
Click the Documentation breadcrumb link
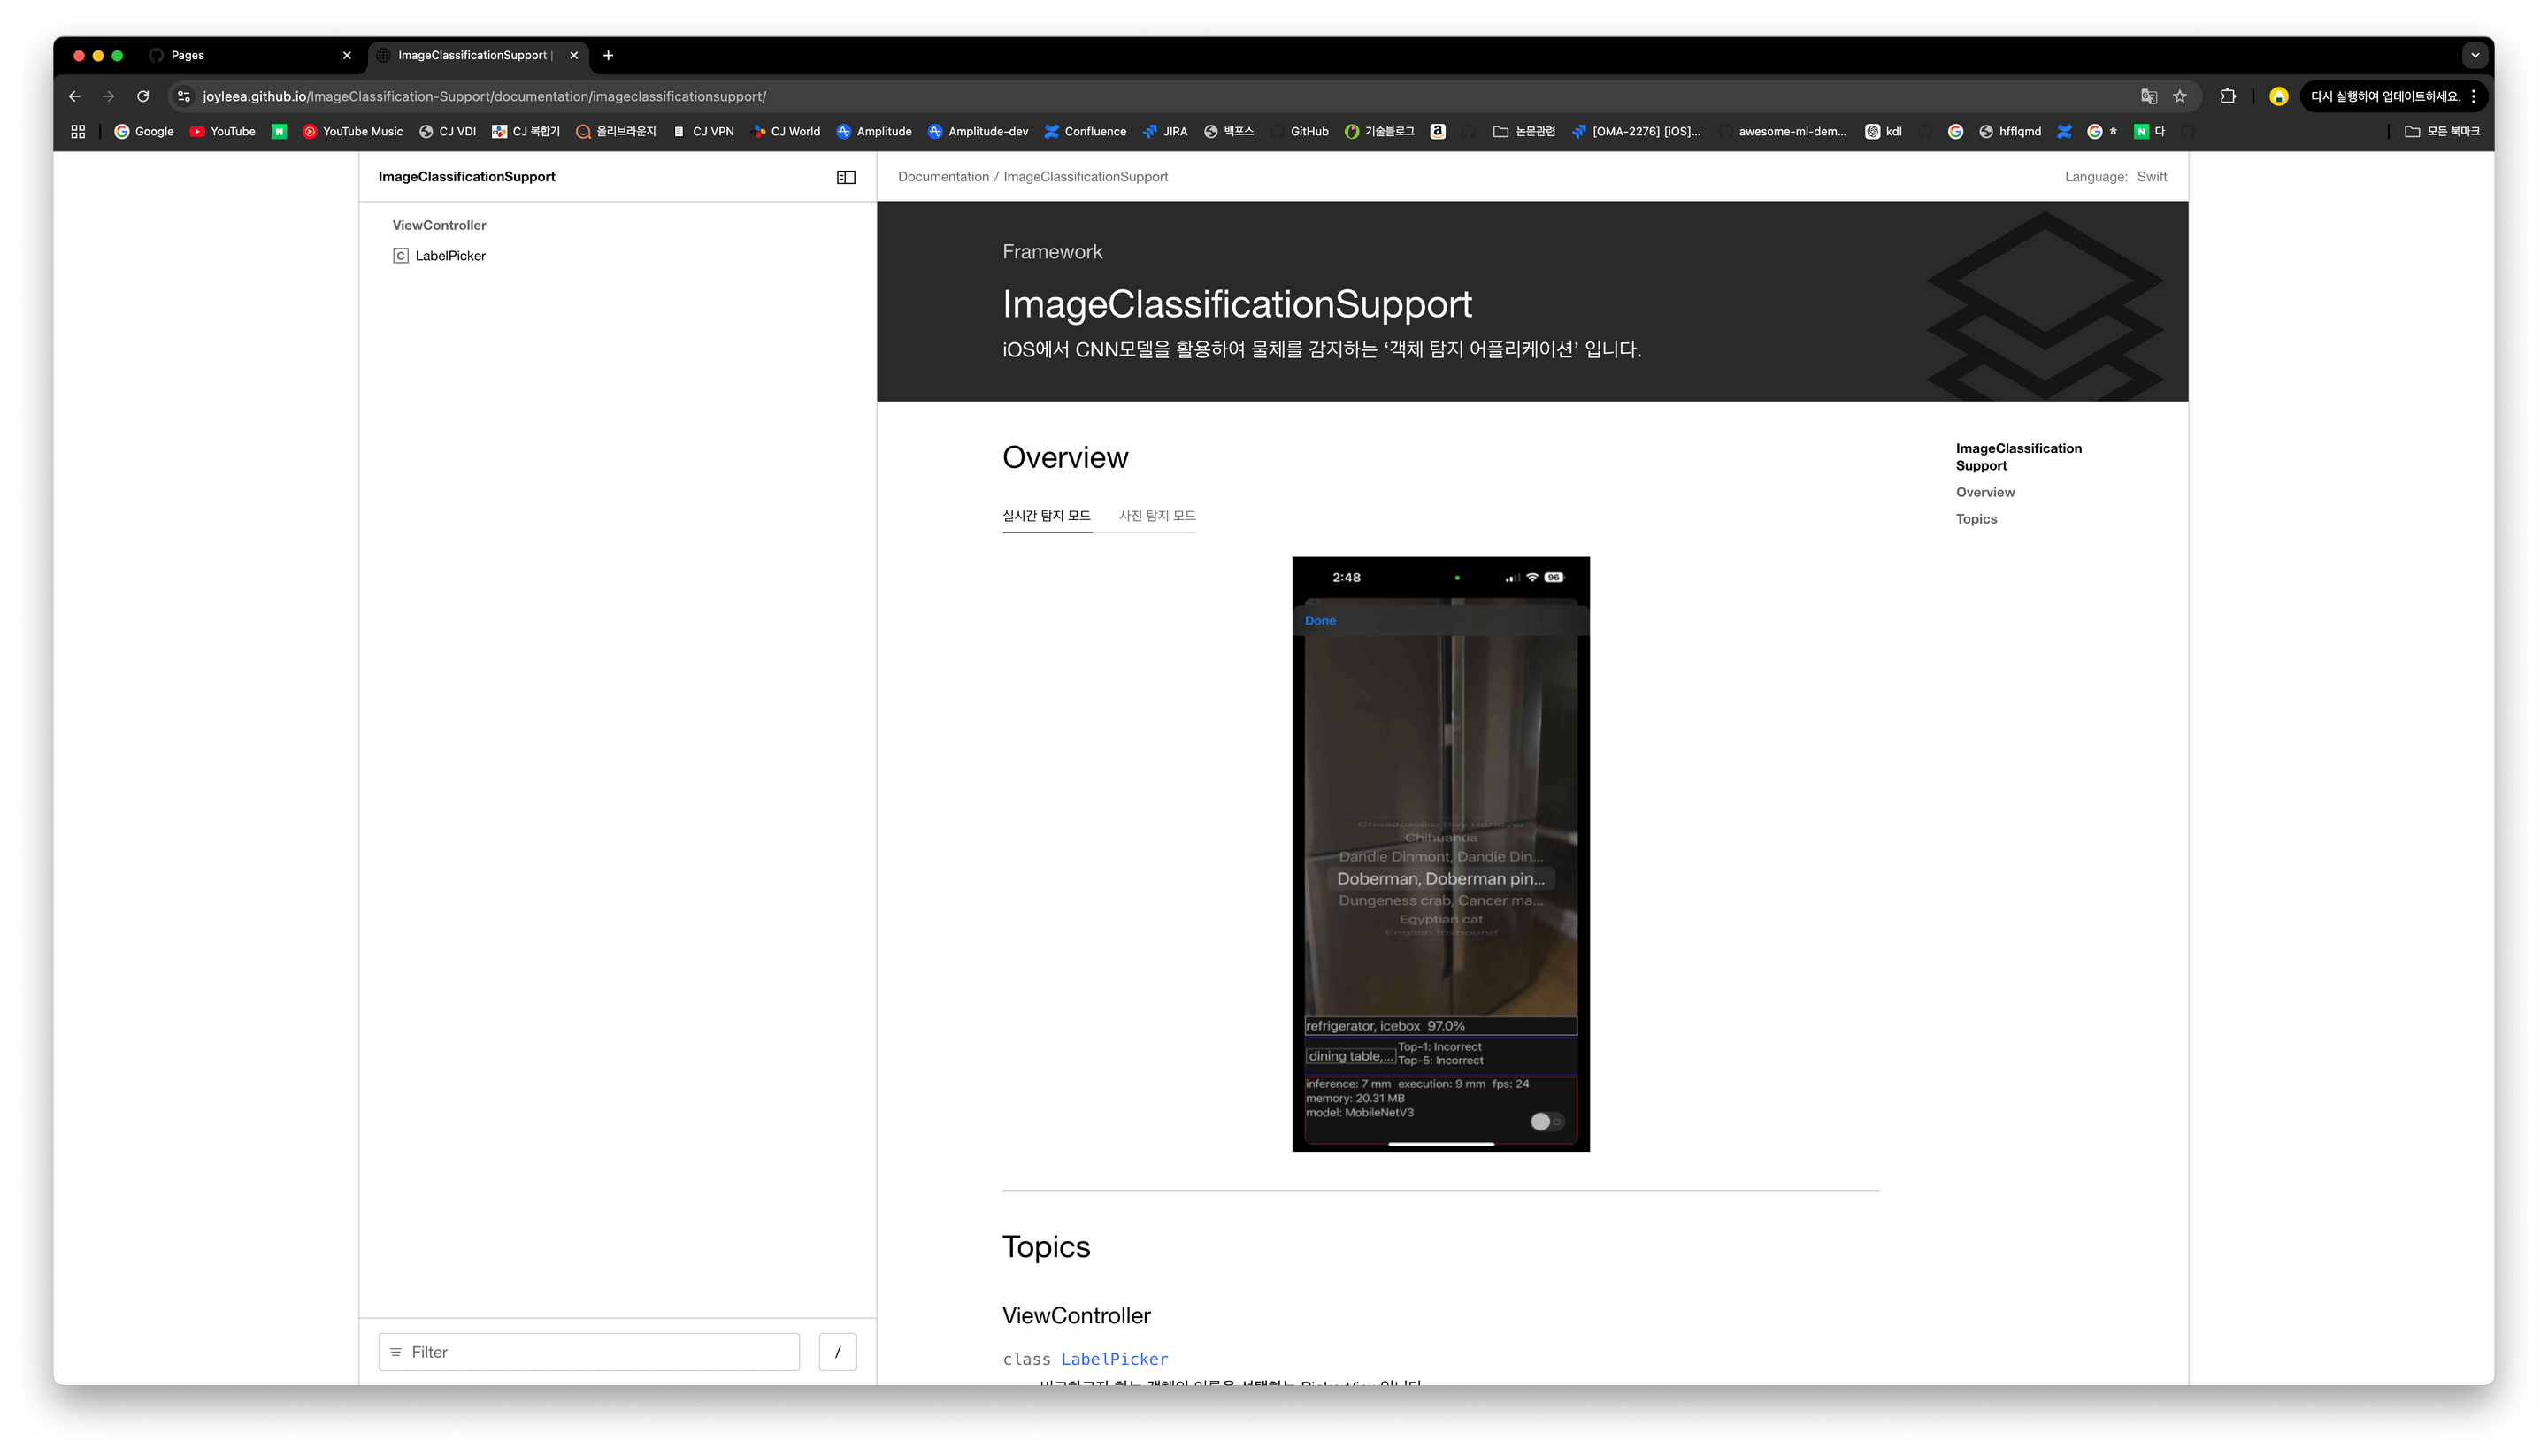[943, 177]
